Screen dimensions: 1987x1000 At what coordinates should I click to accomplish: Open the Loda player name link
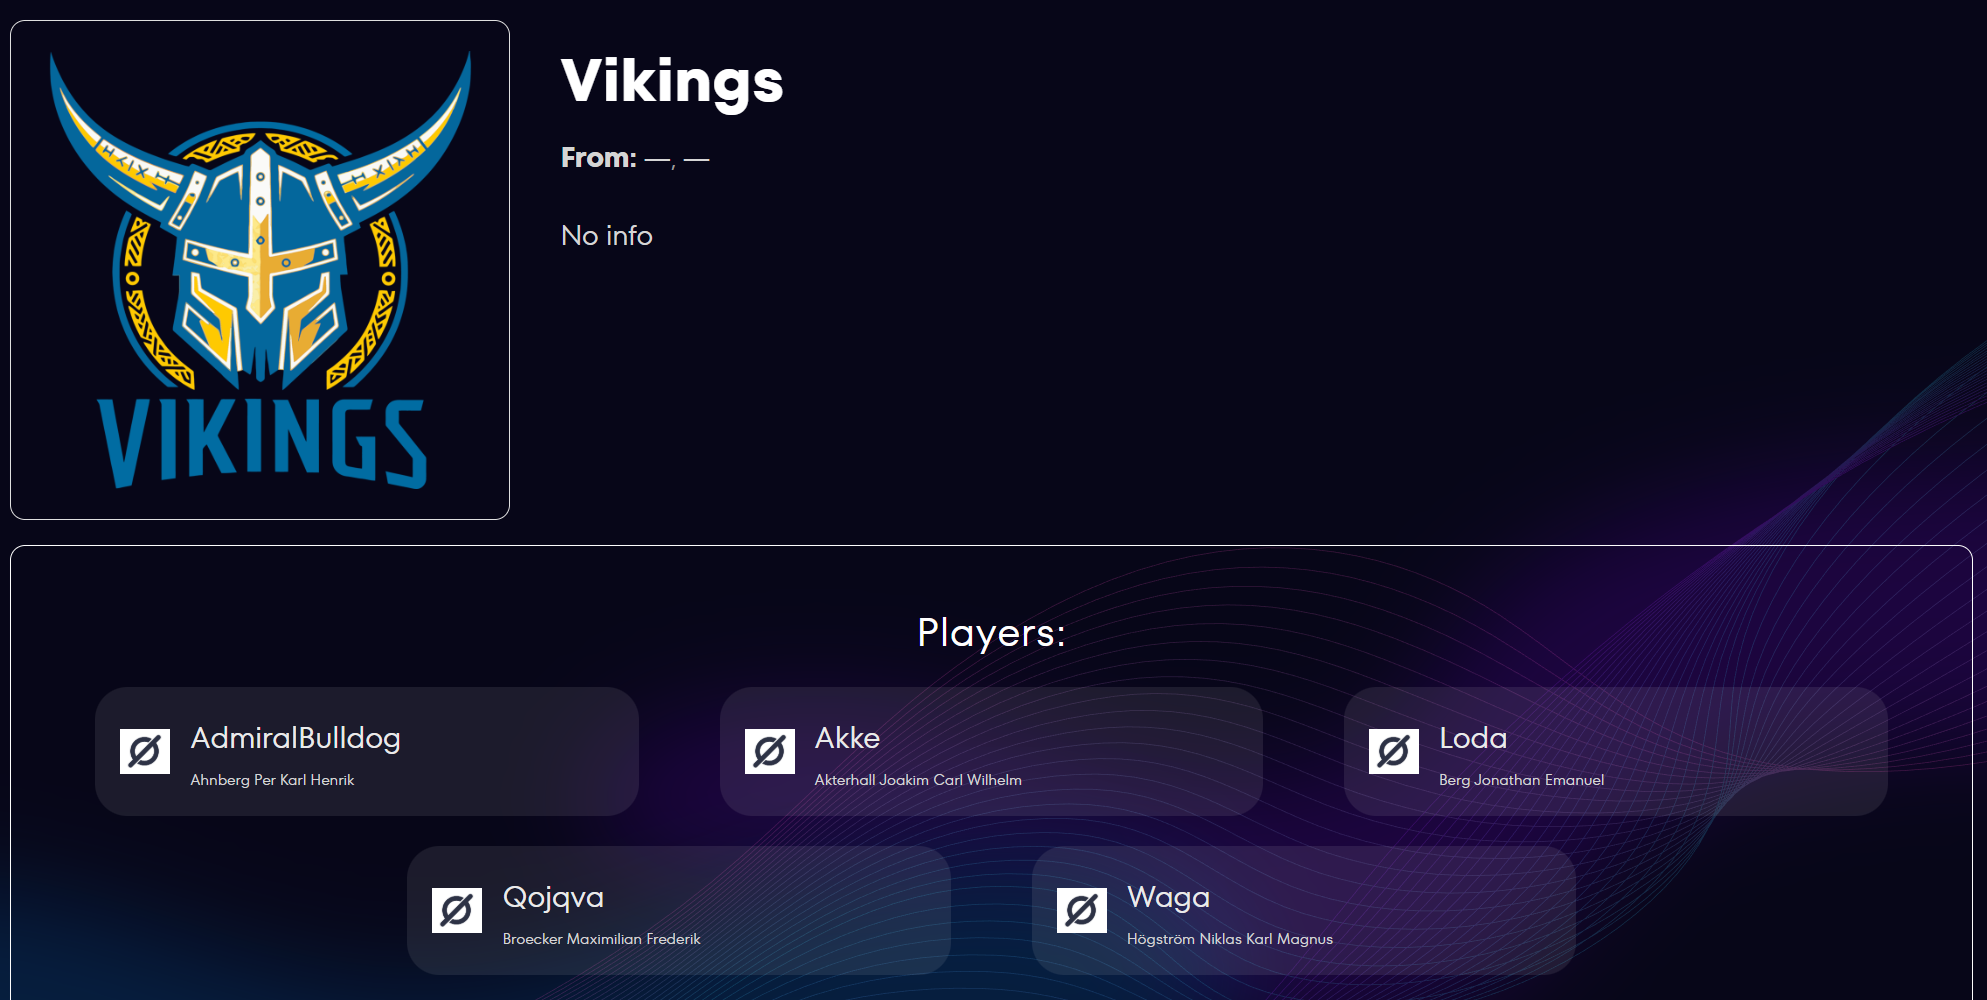point(1472,738)
